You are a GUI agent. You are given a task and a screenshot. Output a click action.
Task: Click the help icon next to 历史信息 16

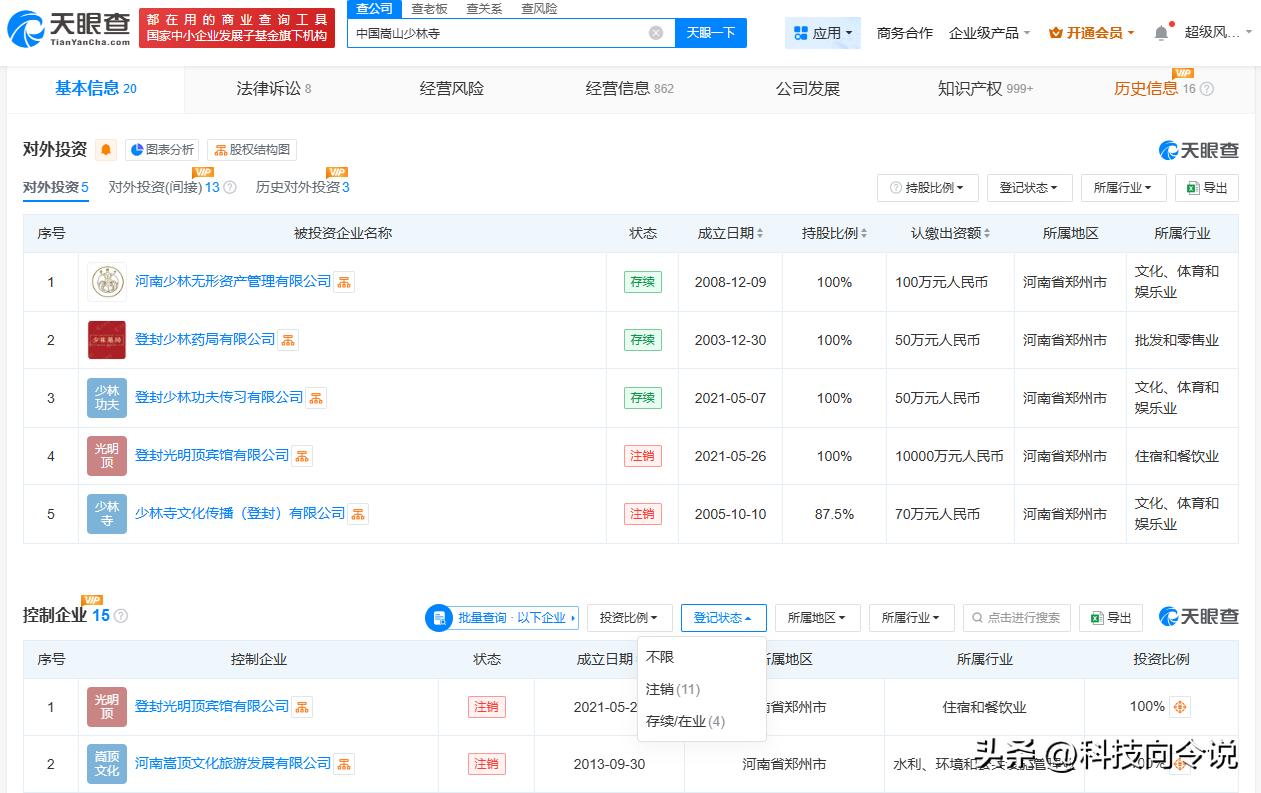(1207, 89)
